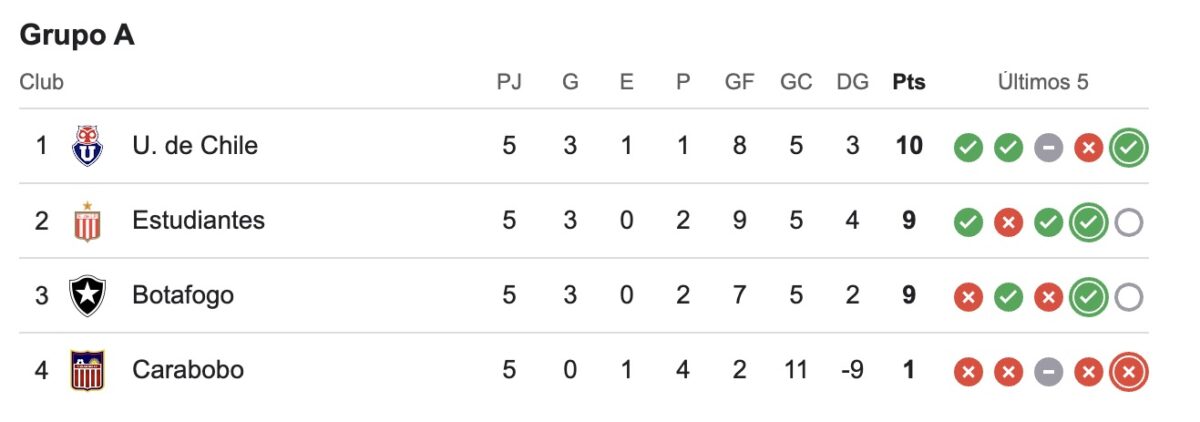The image size is (1200, 422).
Task: Click the U. de Chile club crest
Action: click(87, 146)
